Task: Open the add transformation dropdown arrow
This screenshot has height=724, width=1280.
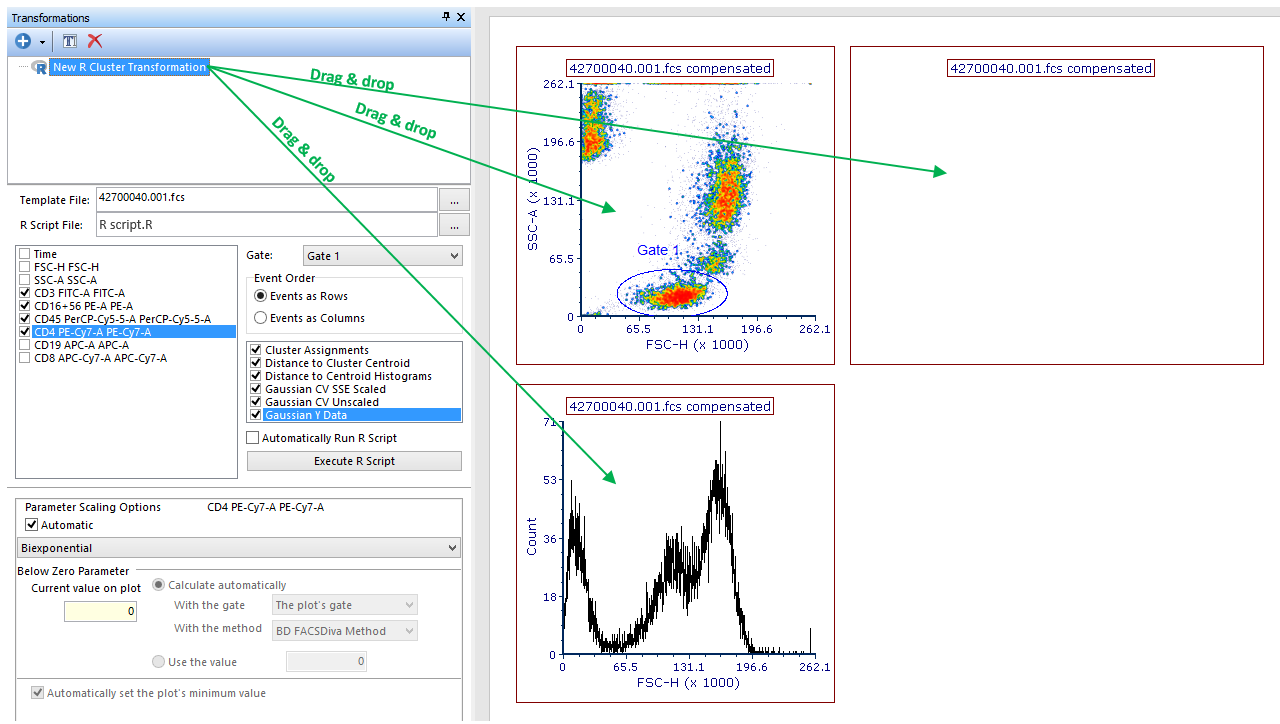Action: pyautogui.click(x=42, y=42)
